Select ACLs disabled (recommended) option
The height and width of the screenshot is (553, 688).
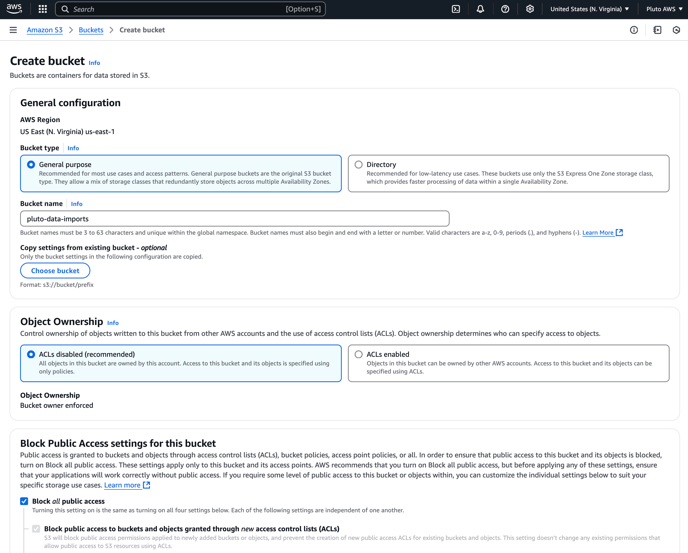point(31,354)
